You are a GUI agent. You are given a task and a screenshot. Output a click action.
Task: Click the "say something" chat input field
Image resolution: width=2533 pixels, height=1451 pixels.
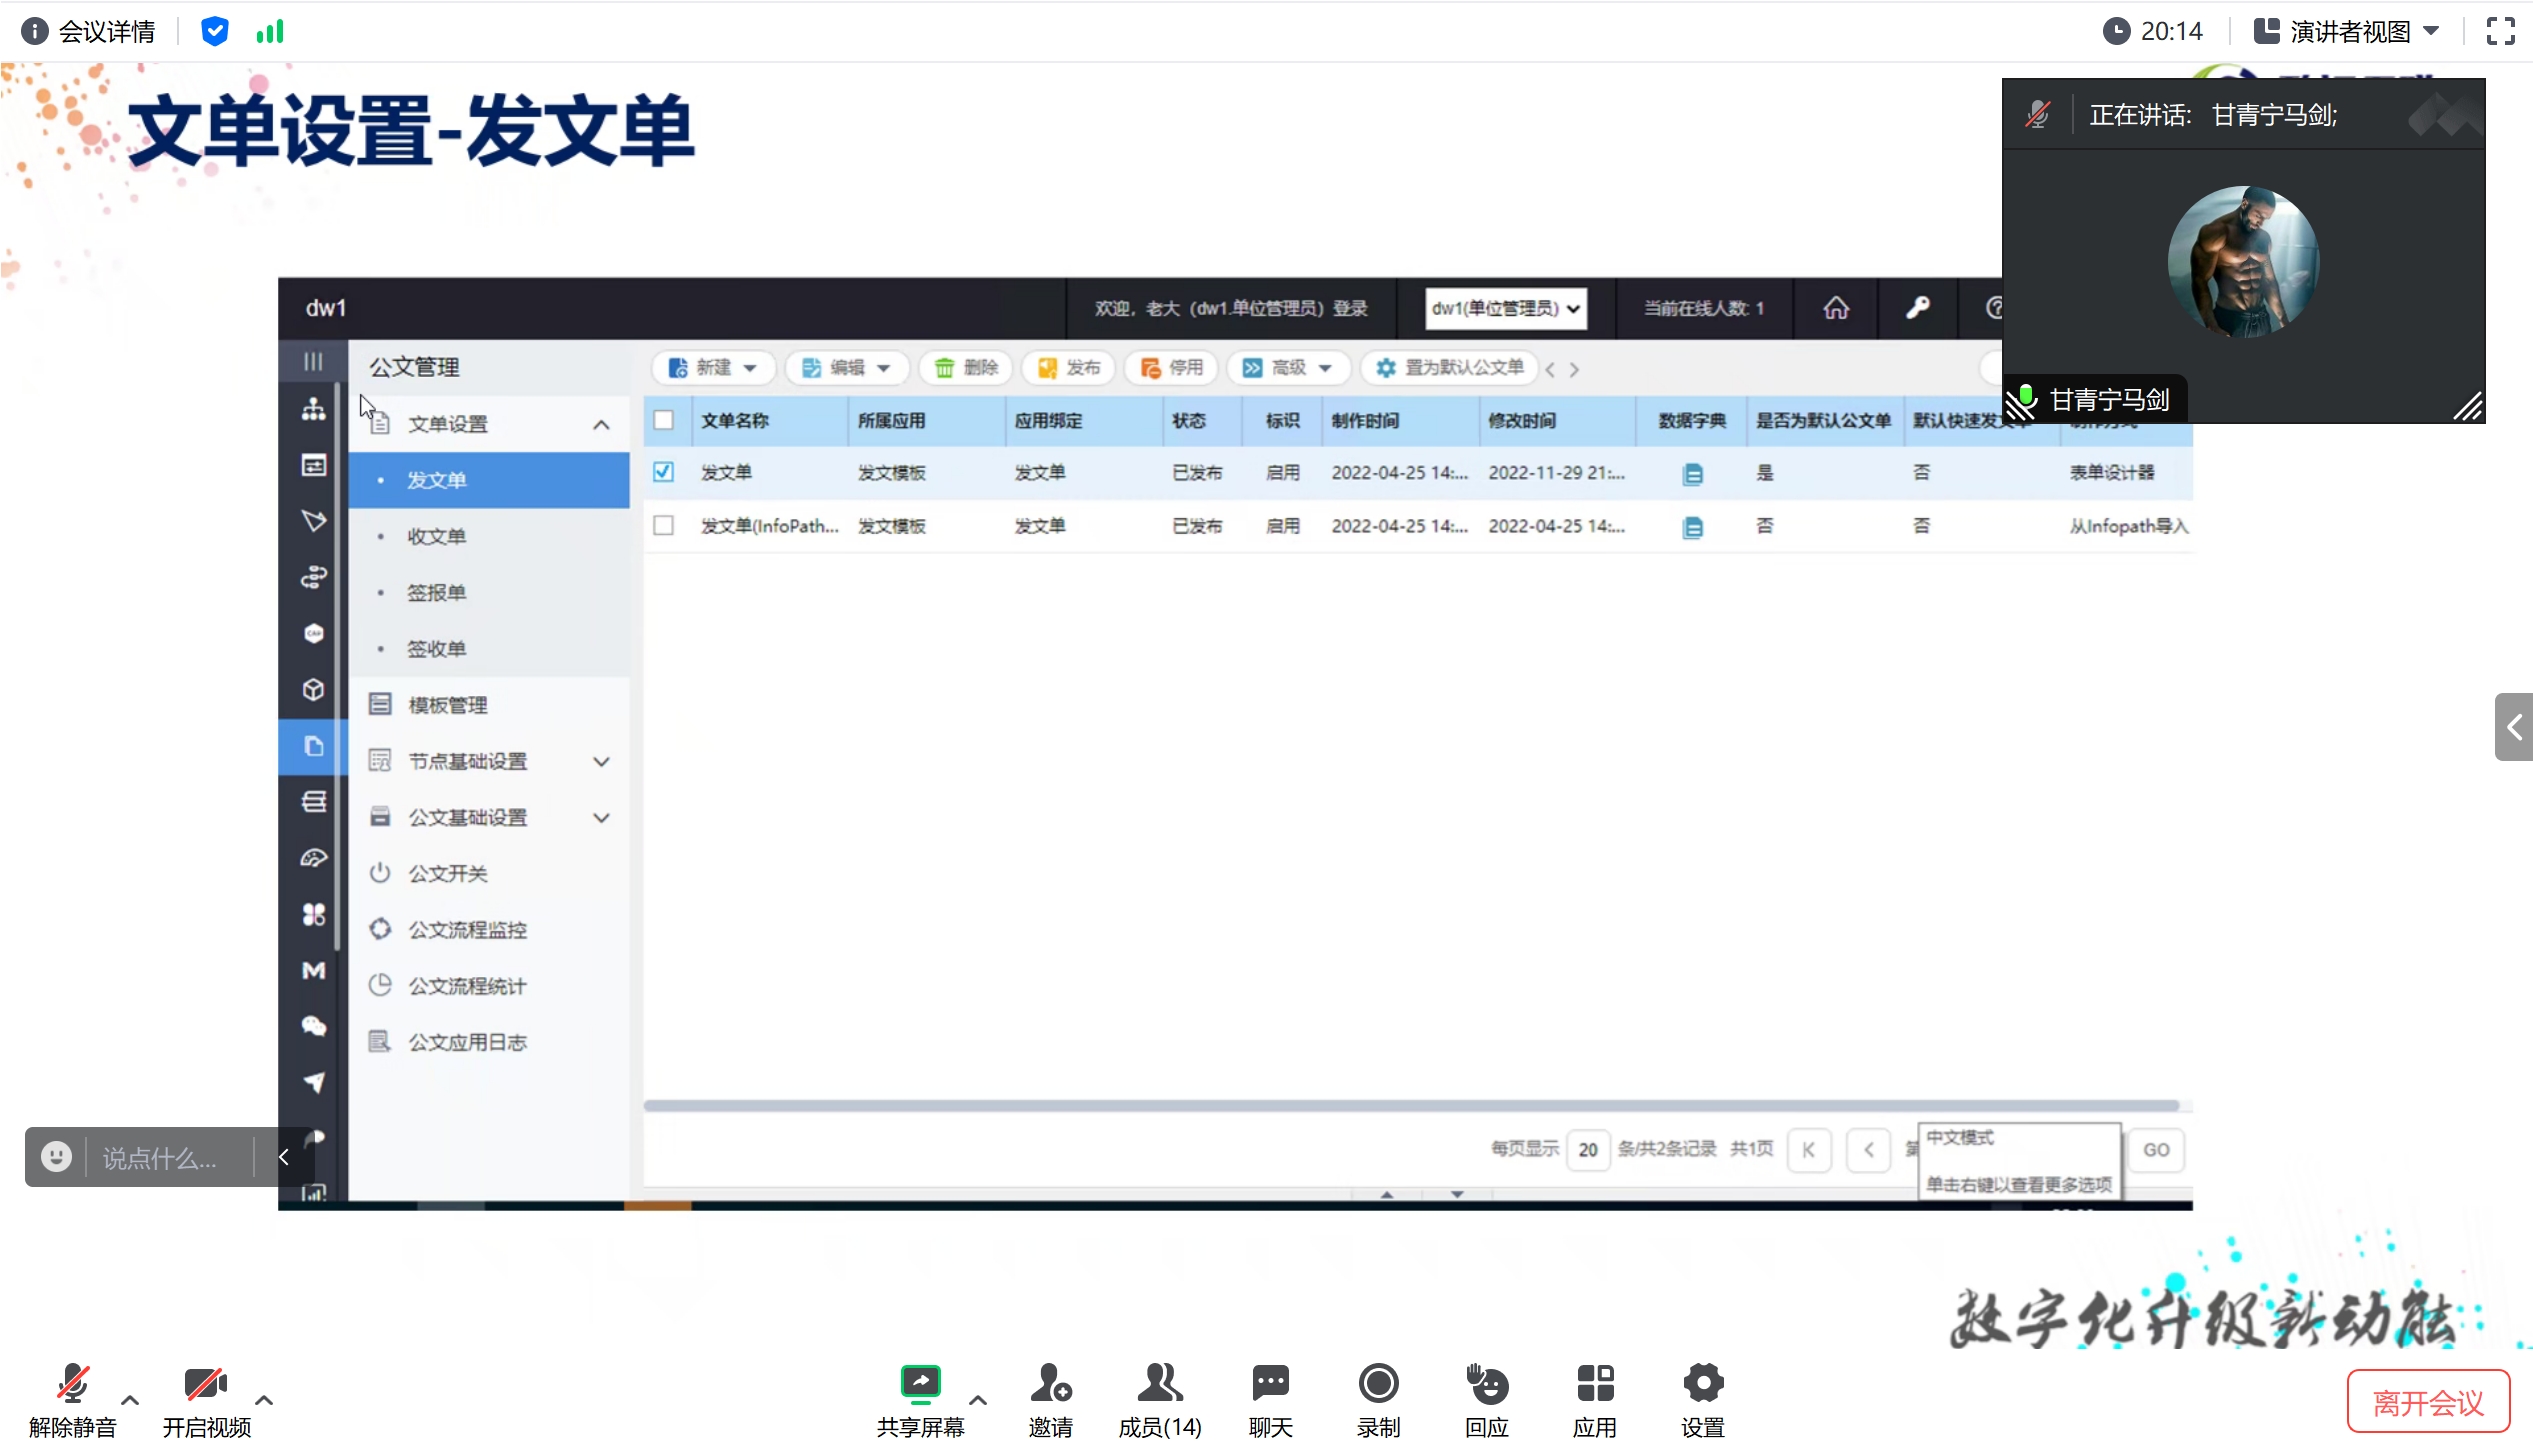point(160,1158)
